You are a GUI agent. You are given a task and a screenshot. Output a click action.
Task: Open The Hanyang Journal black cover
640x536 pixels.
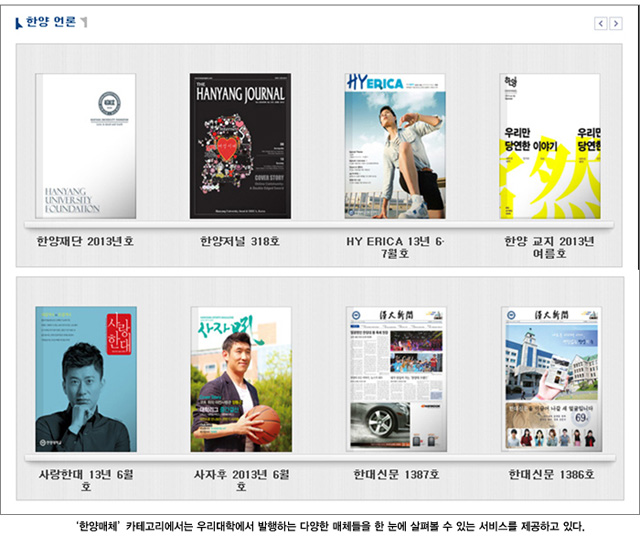(x=240, y=146)
